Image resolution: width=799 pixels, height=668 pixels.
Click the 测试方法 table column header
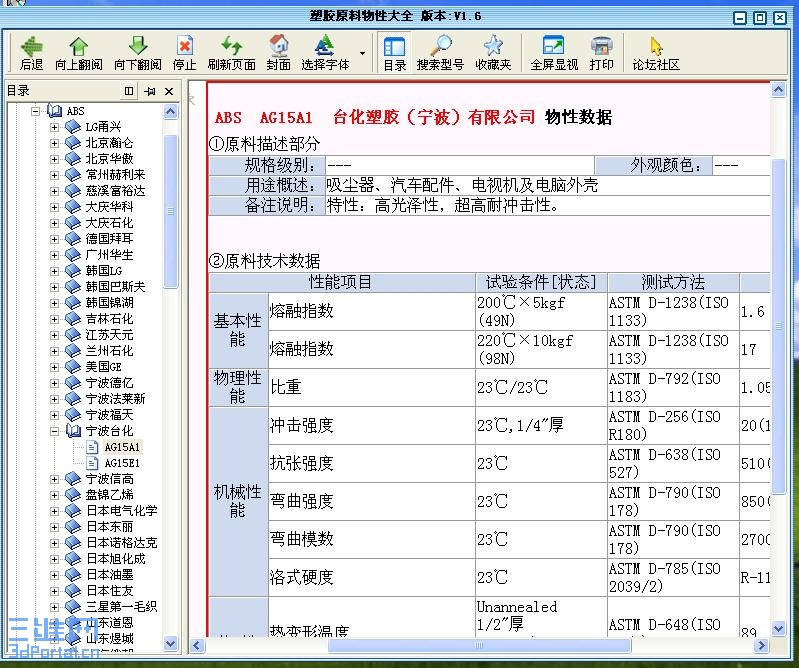pyautogui.click(x=673, y=282)
